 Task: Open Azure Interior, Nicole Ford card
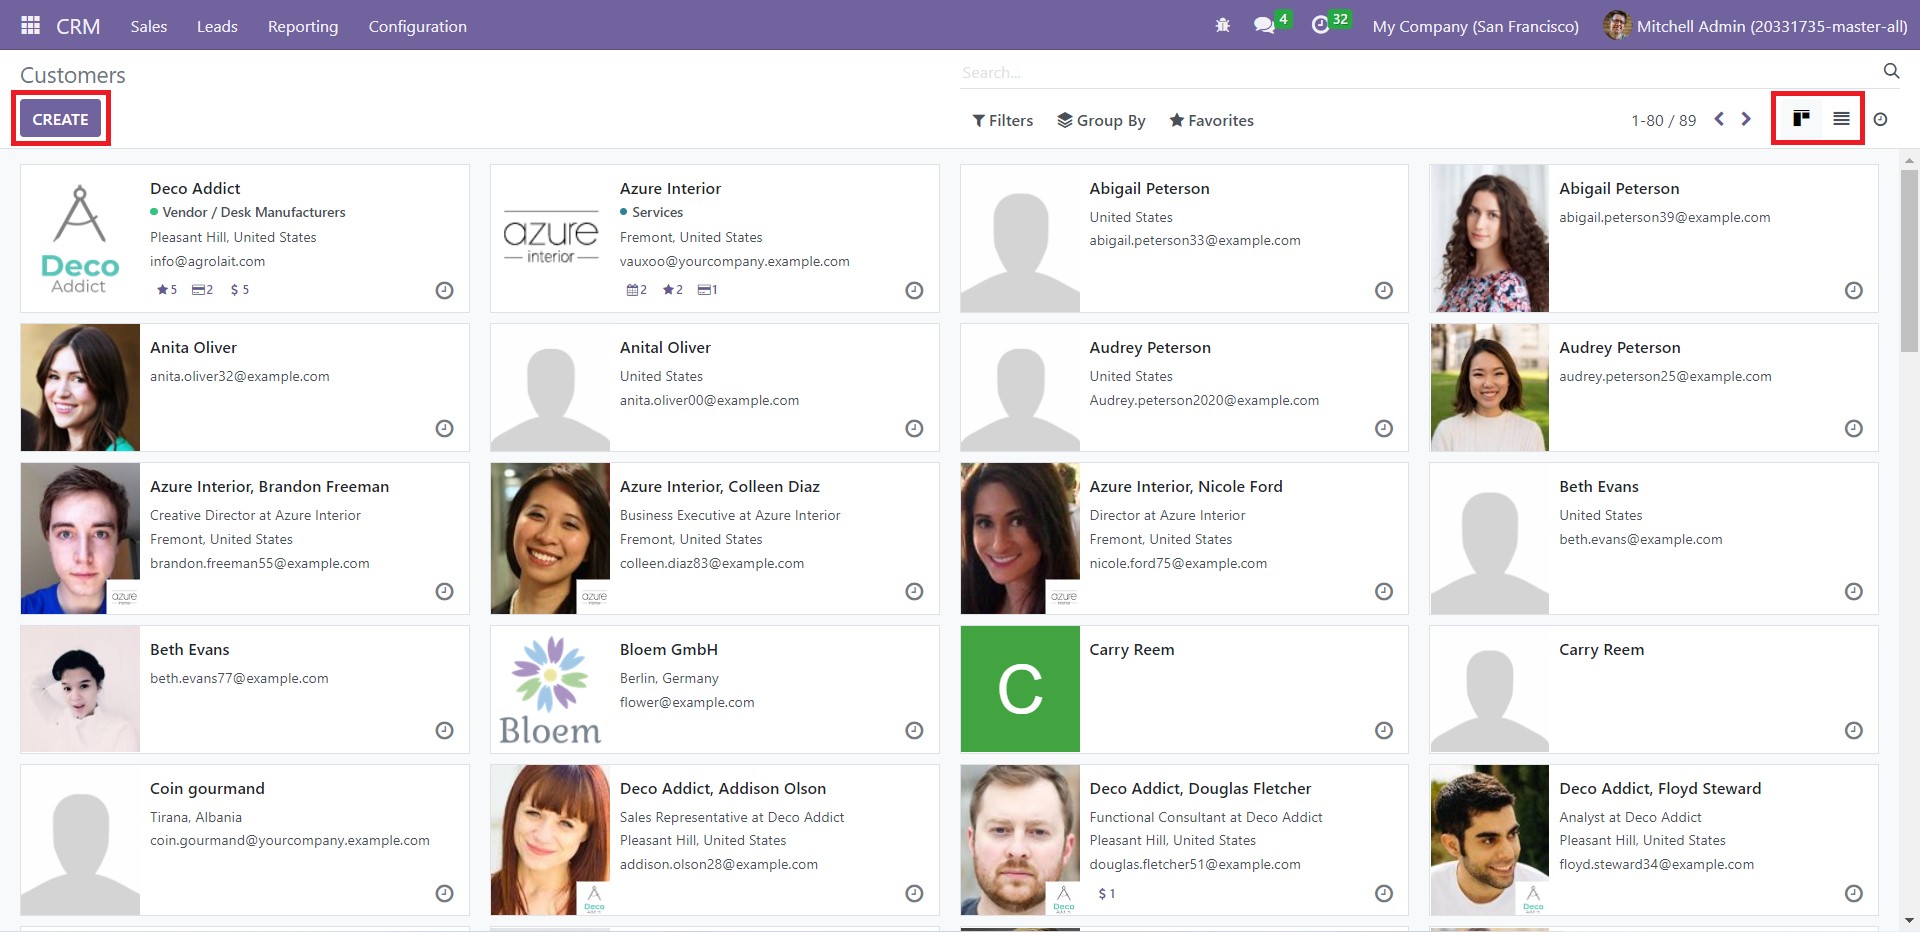tap(1184, 538)
